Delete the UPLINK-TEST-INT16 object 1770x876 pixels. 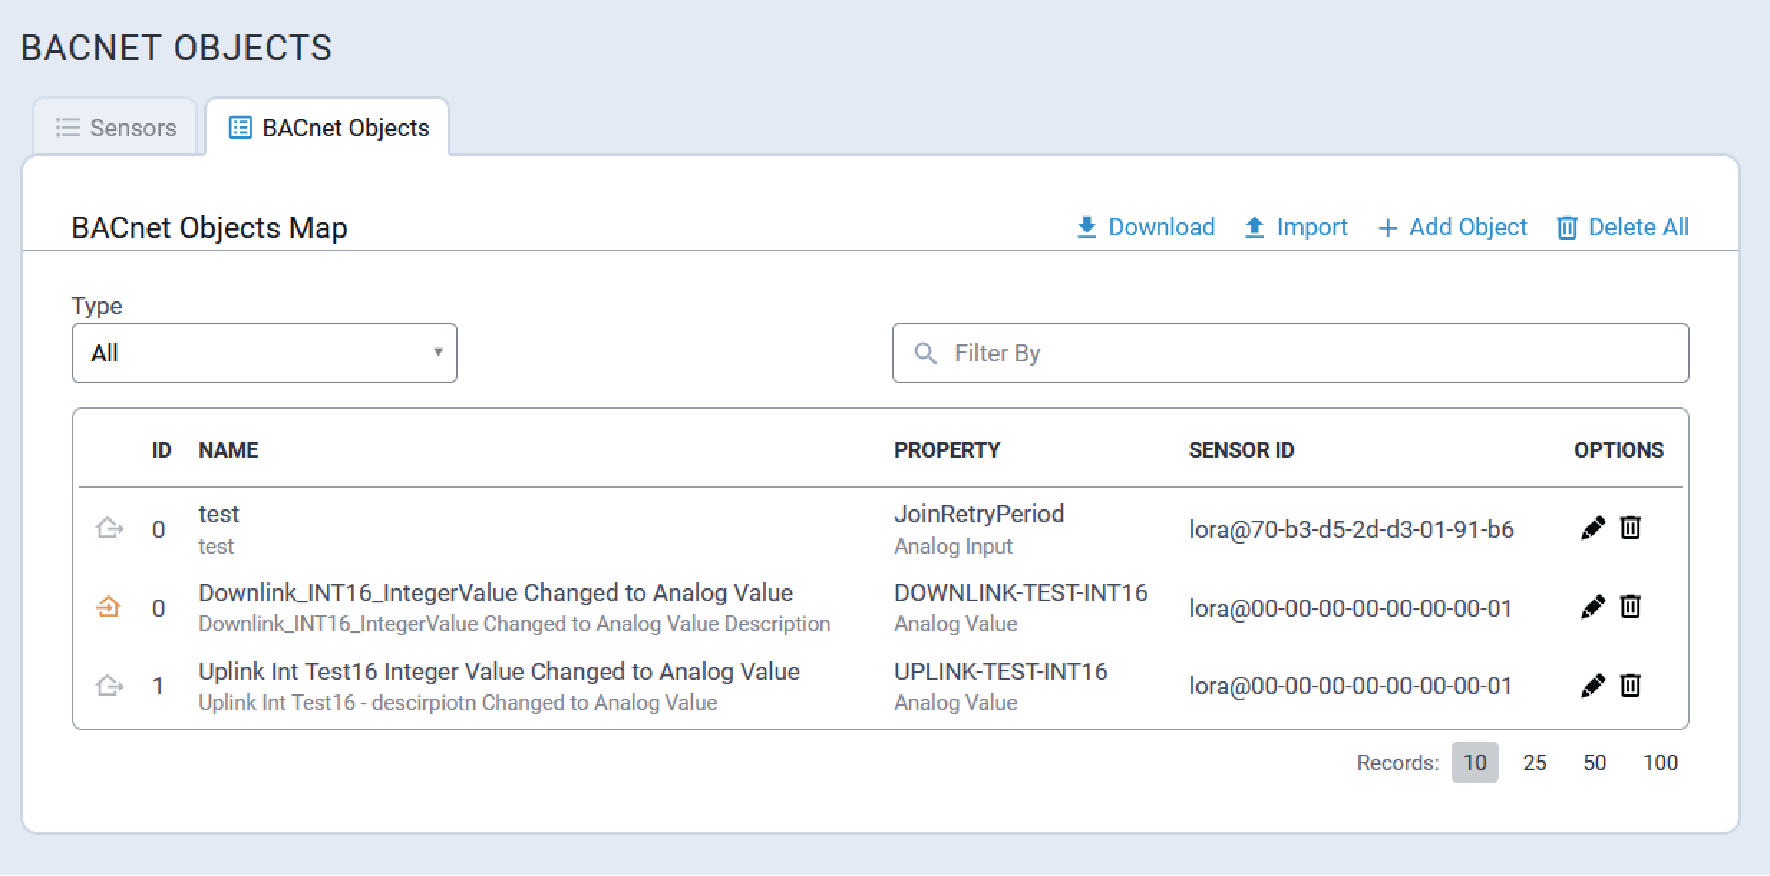point(1630,686)
